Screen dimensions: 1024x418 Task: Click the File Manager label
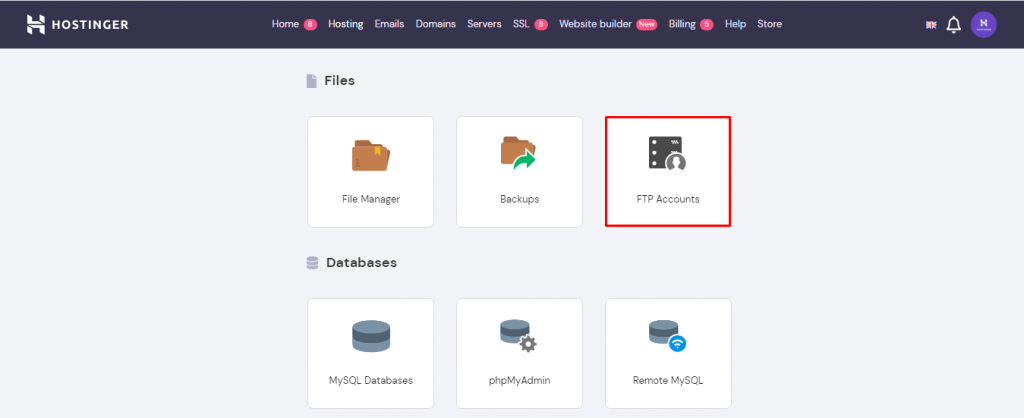(371, 199)
